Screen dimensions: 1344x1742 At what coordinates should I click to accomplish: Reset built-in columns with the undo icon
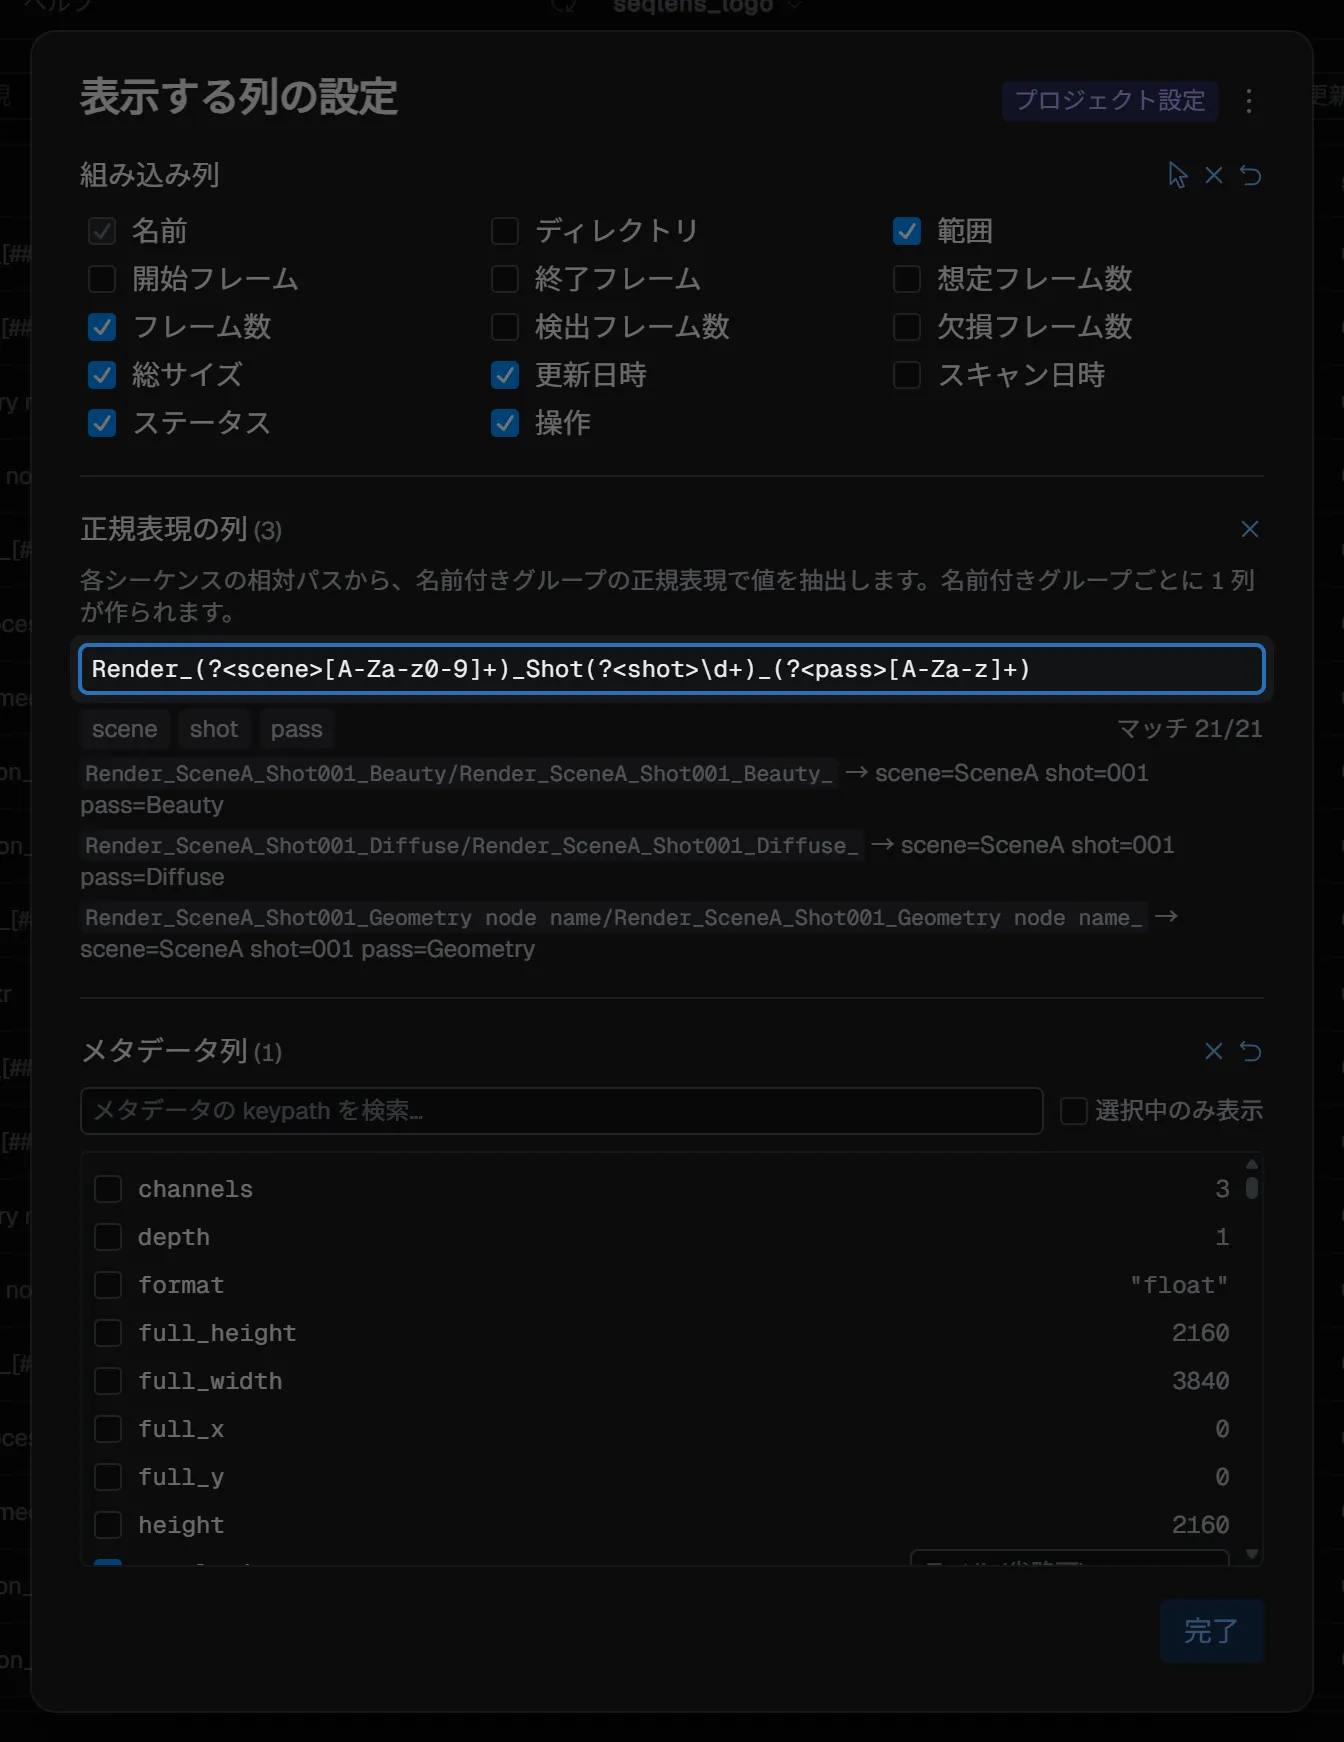[1250, 175]
